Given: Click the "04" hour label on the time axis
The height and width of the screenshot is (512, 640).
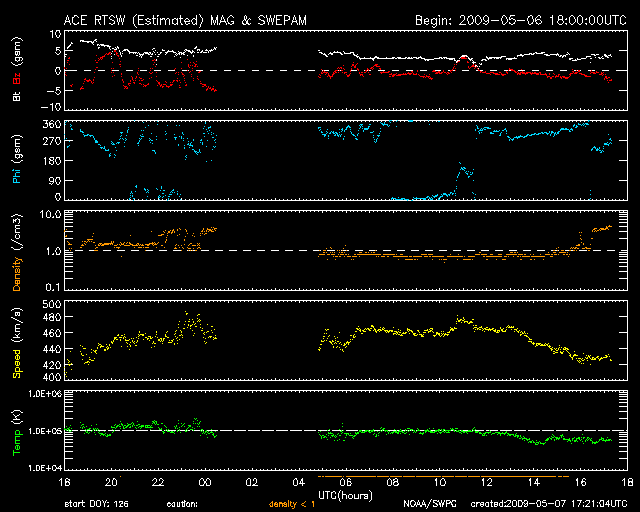Looking at the screenshot, I should click(x=299, y=482).
